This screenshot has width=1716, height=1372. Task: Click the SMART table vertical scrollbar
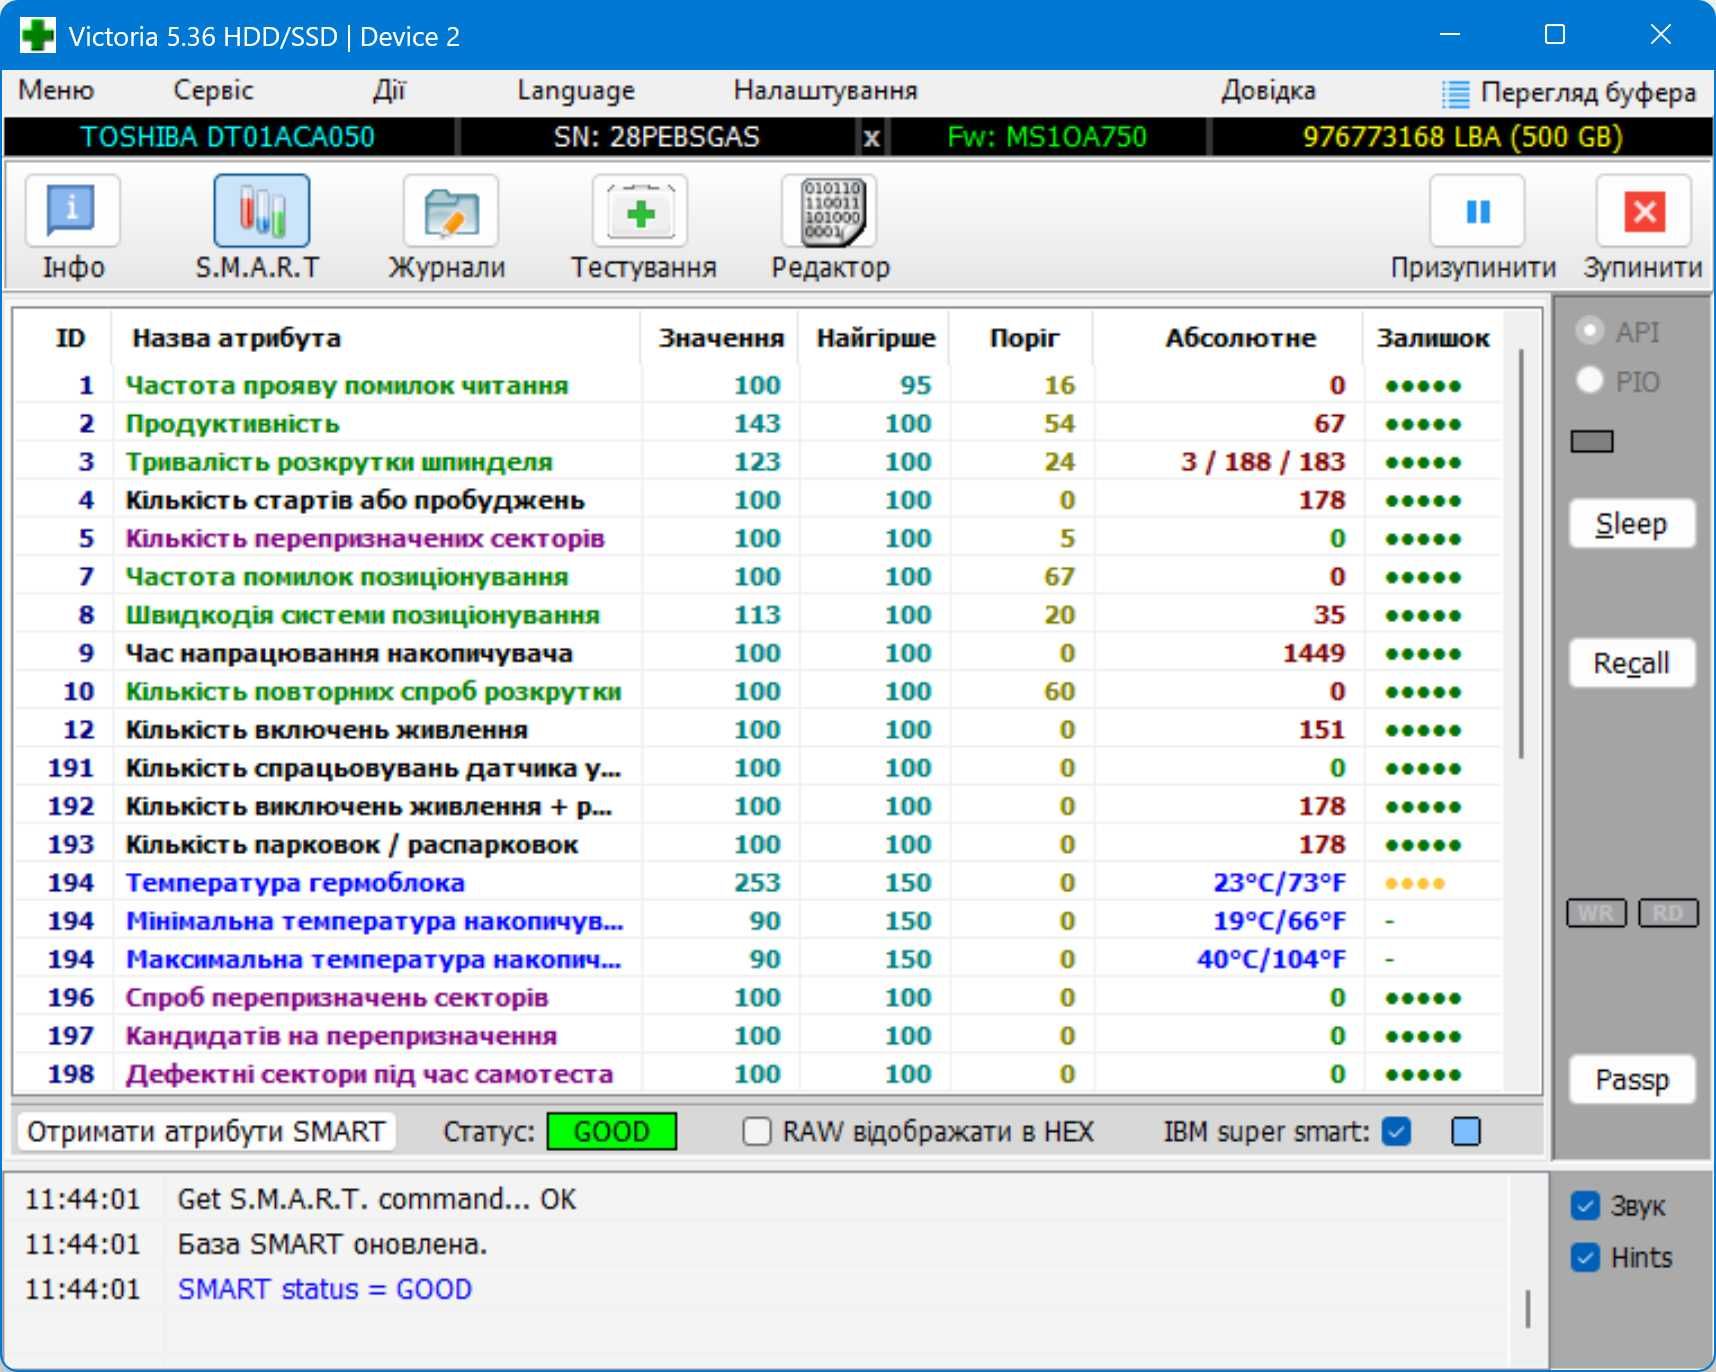(1522, 553)
